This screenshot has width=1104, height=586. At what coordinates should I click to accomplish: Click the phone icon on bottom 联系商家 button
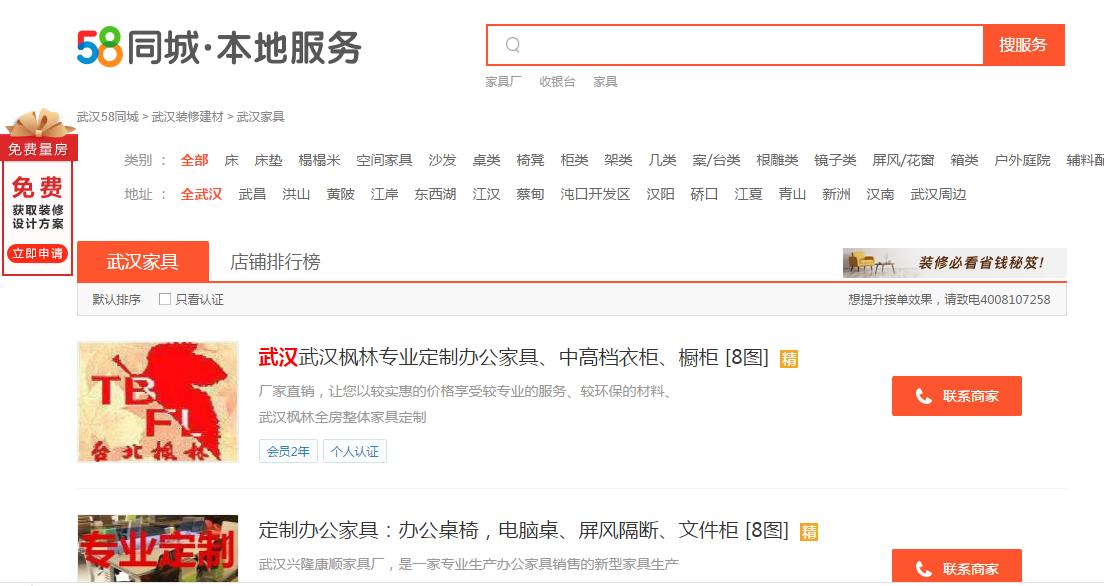(x=921, y=568)
